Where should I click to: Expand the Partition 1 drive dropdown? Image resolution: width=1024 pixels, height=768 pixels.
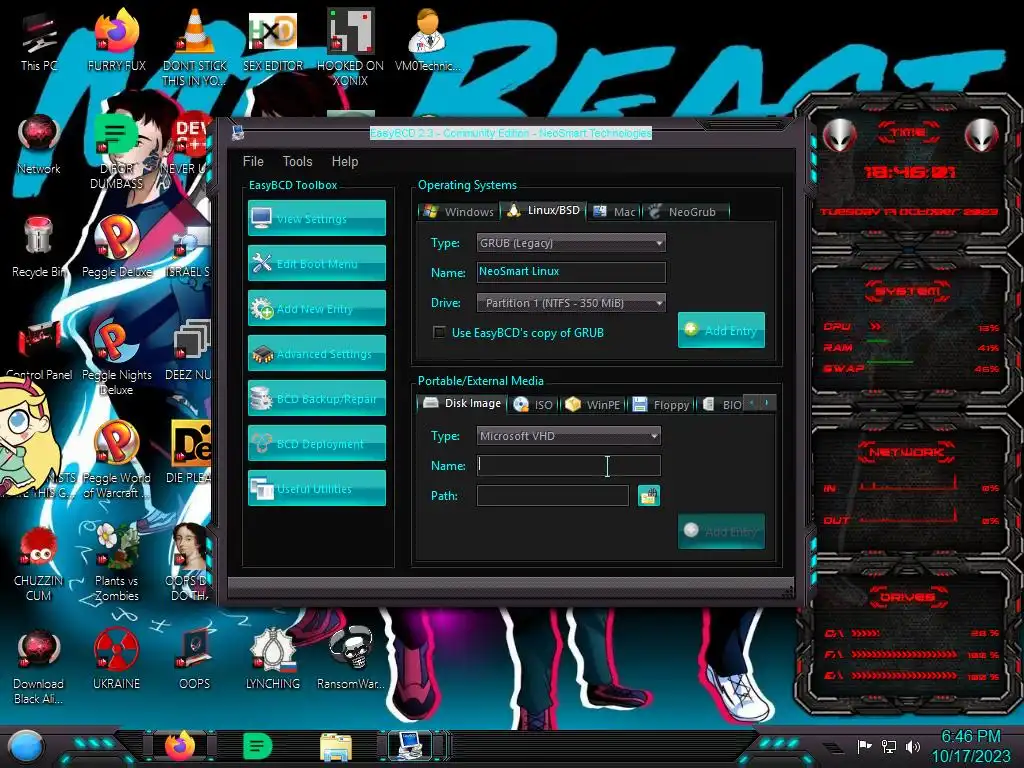click(x=571, y=303)
